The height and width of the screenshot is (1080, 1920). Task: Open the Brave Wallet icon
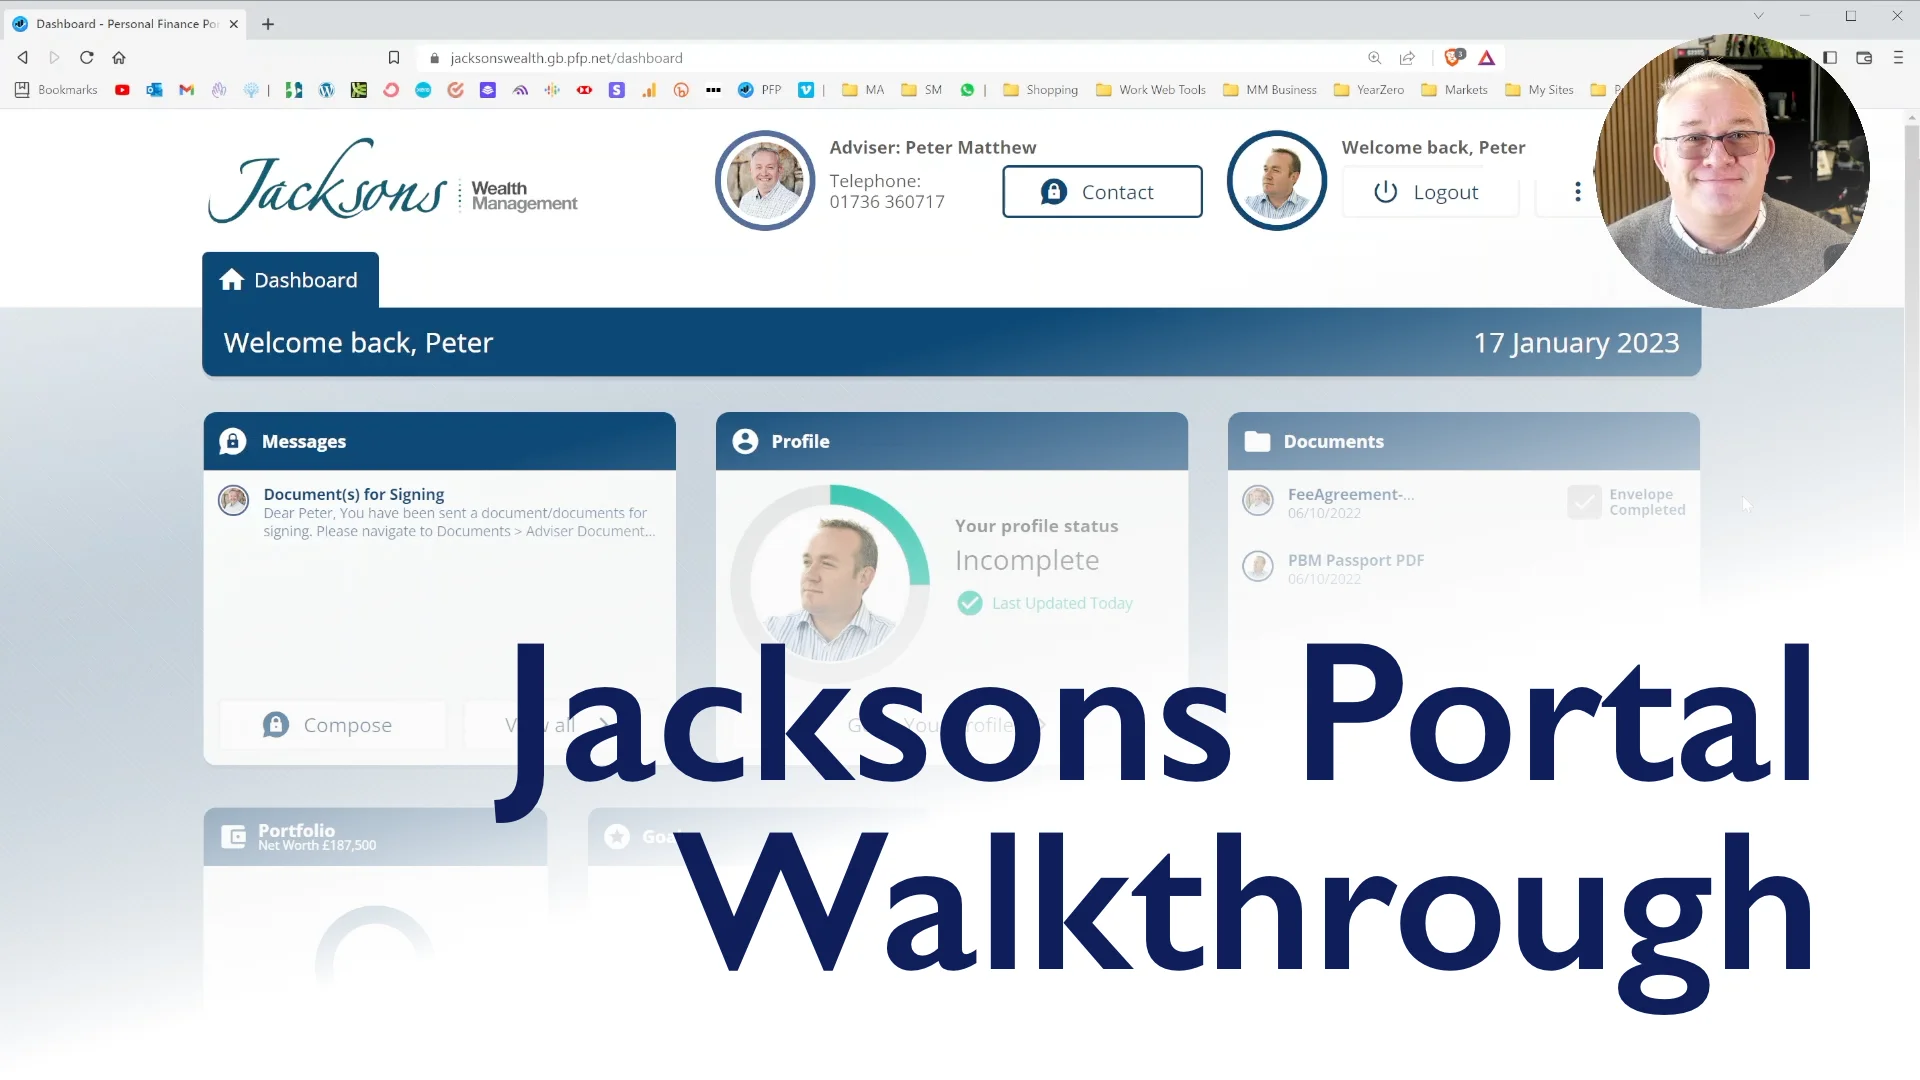pyautogui.click(x=1864, y=58)
